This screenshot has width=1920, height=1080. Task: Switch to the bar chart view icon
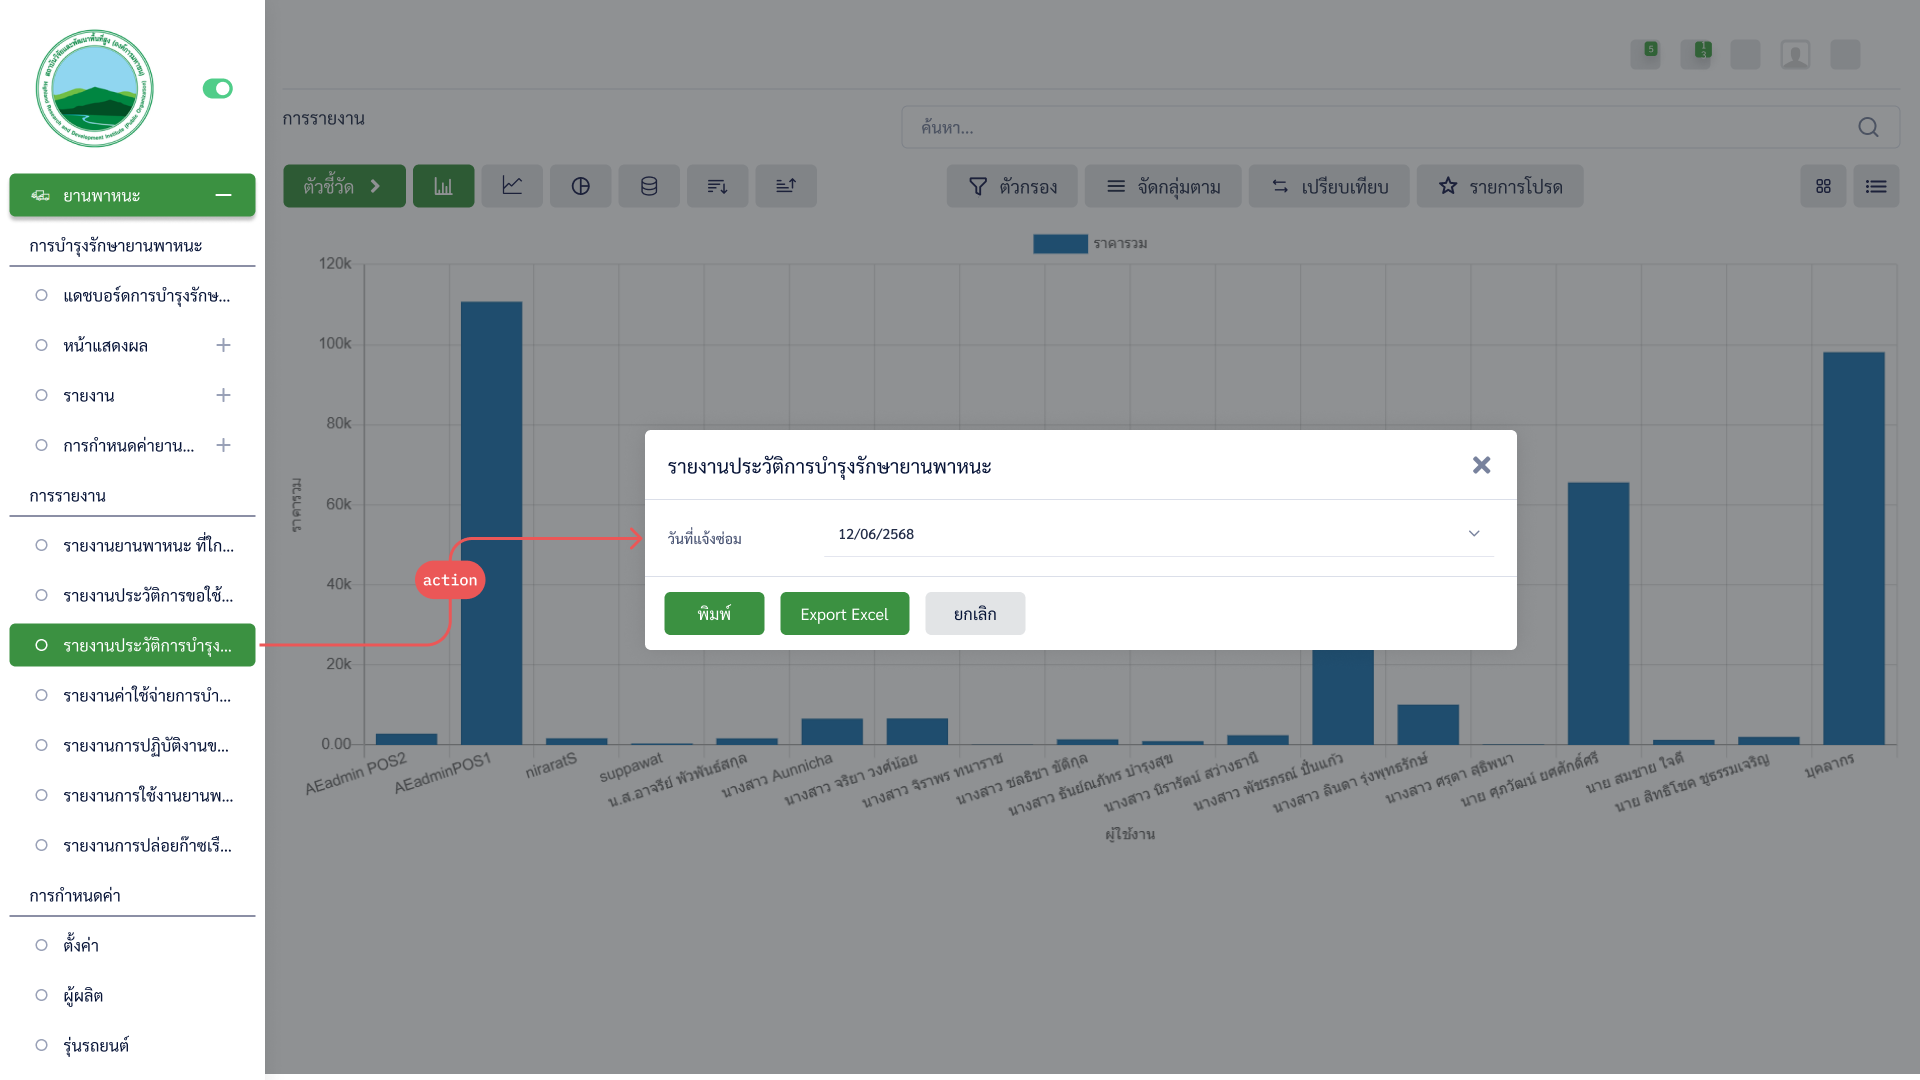[443, 186]
